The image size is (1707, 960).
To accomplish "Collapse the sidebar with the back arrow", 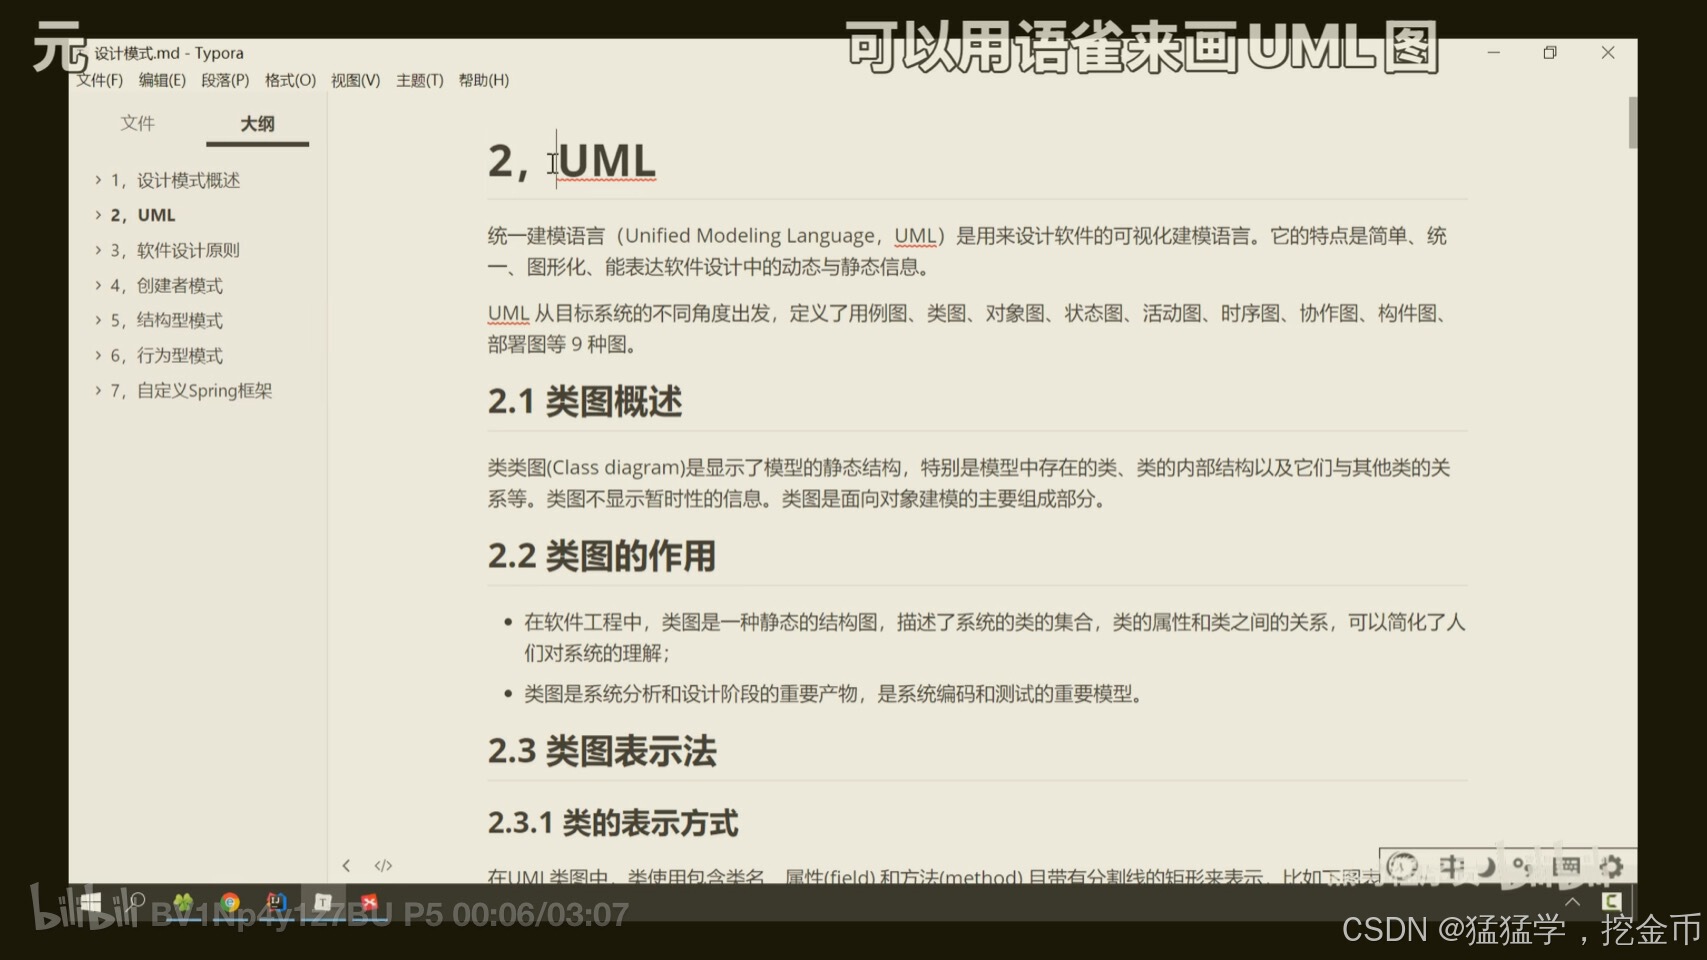I will pos(346,866).
